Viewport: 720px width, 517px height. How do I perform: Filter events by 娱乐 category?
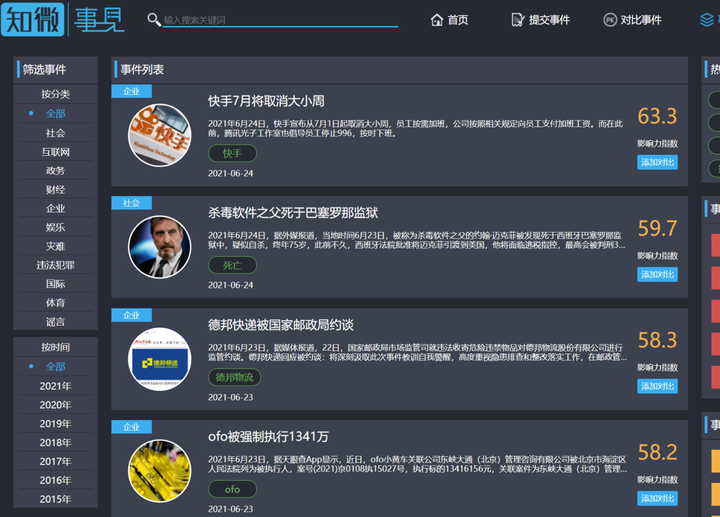[x=56, y=227]
